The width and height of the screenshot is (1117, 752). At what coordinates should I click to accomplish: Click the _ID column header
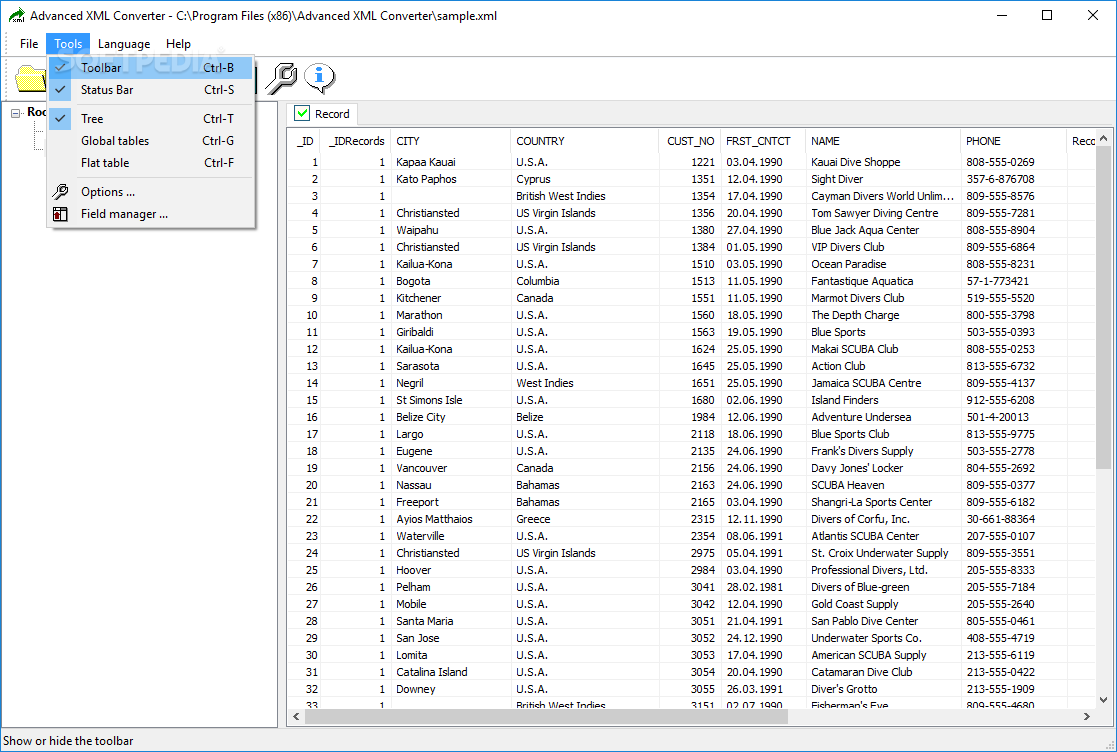point(304,141)
